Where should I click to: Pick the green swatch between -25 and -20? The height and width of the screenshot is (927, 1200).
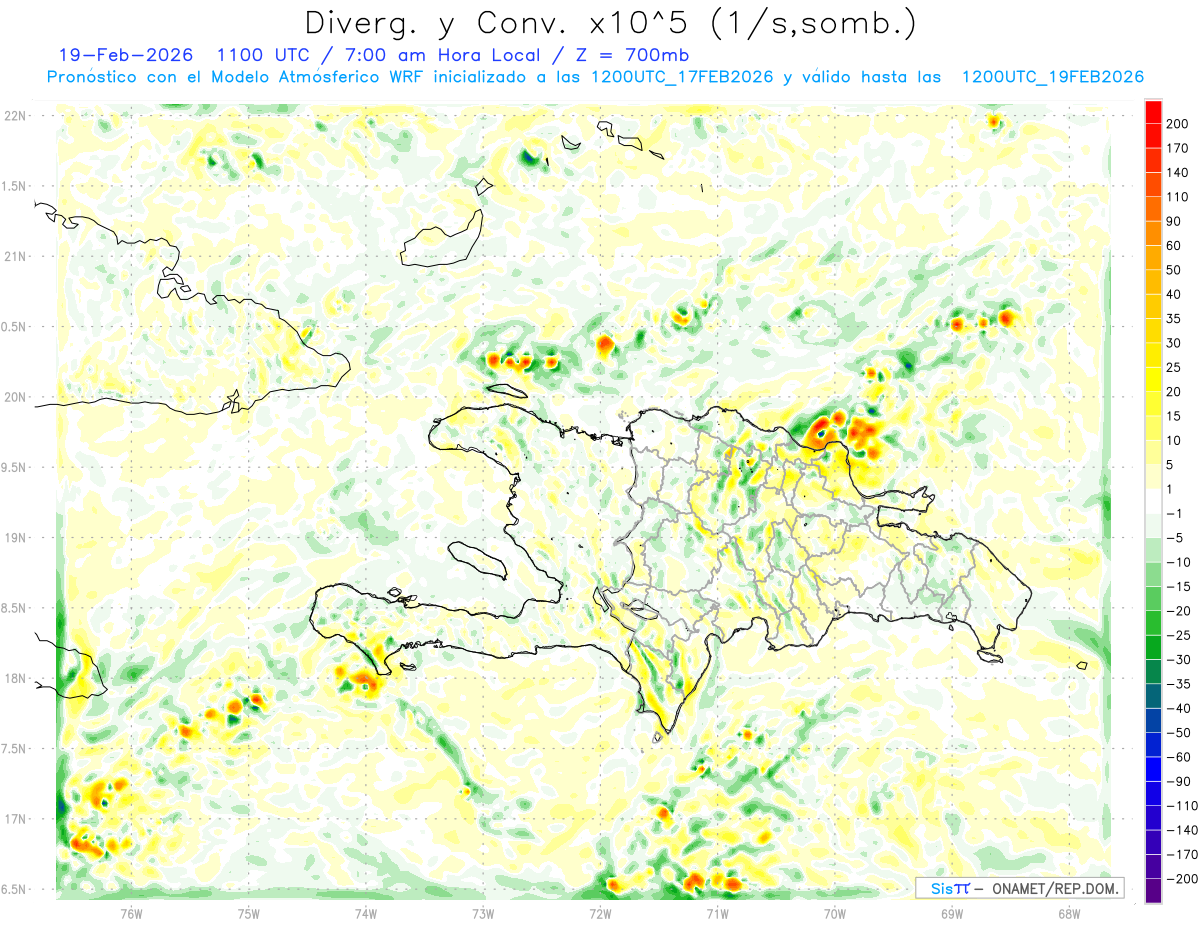pyautogui.click(x=1153, y=623)
